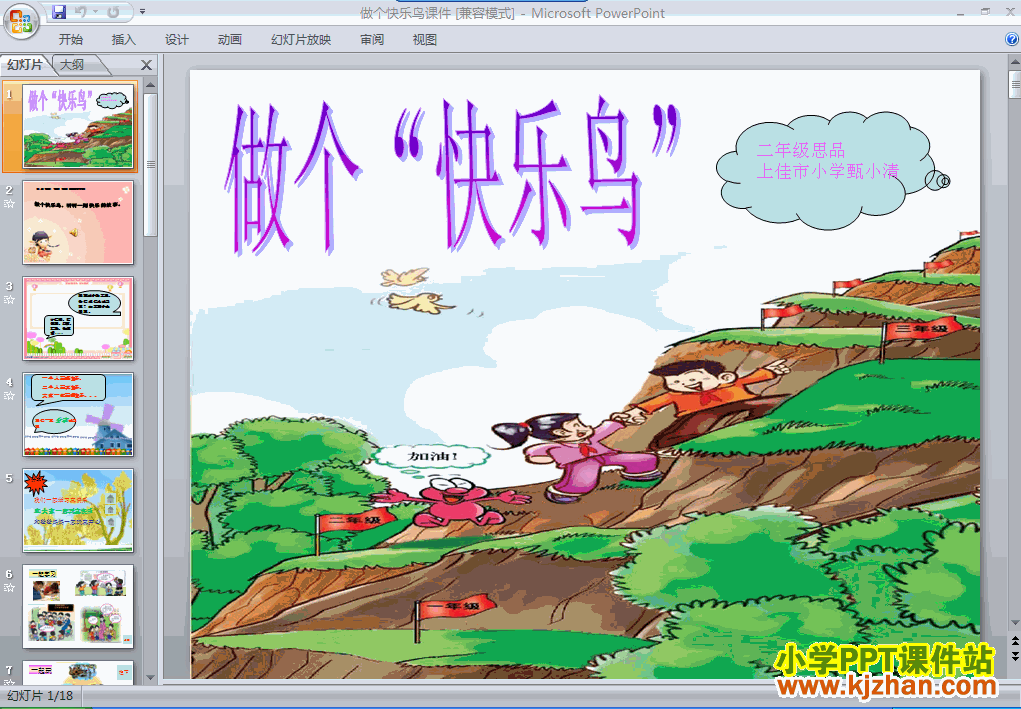Open the 审阅 ribbon tab
Viewport: 1021px width, 709px height.
click(x=372, y=40)
